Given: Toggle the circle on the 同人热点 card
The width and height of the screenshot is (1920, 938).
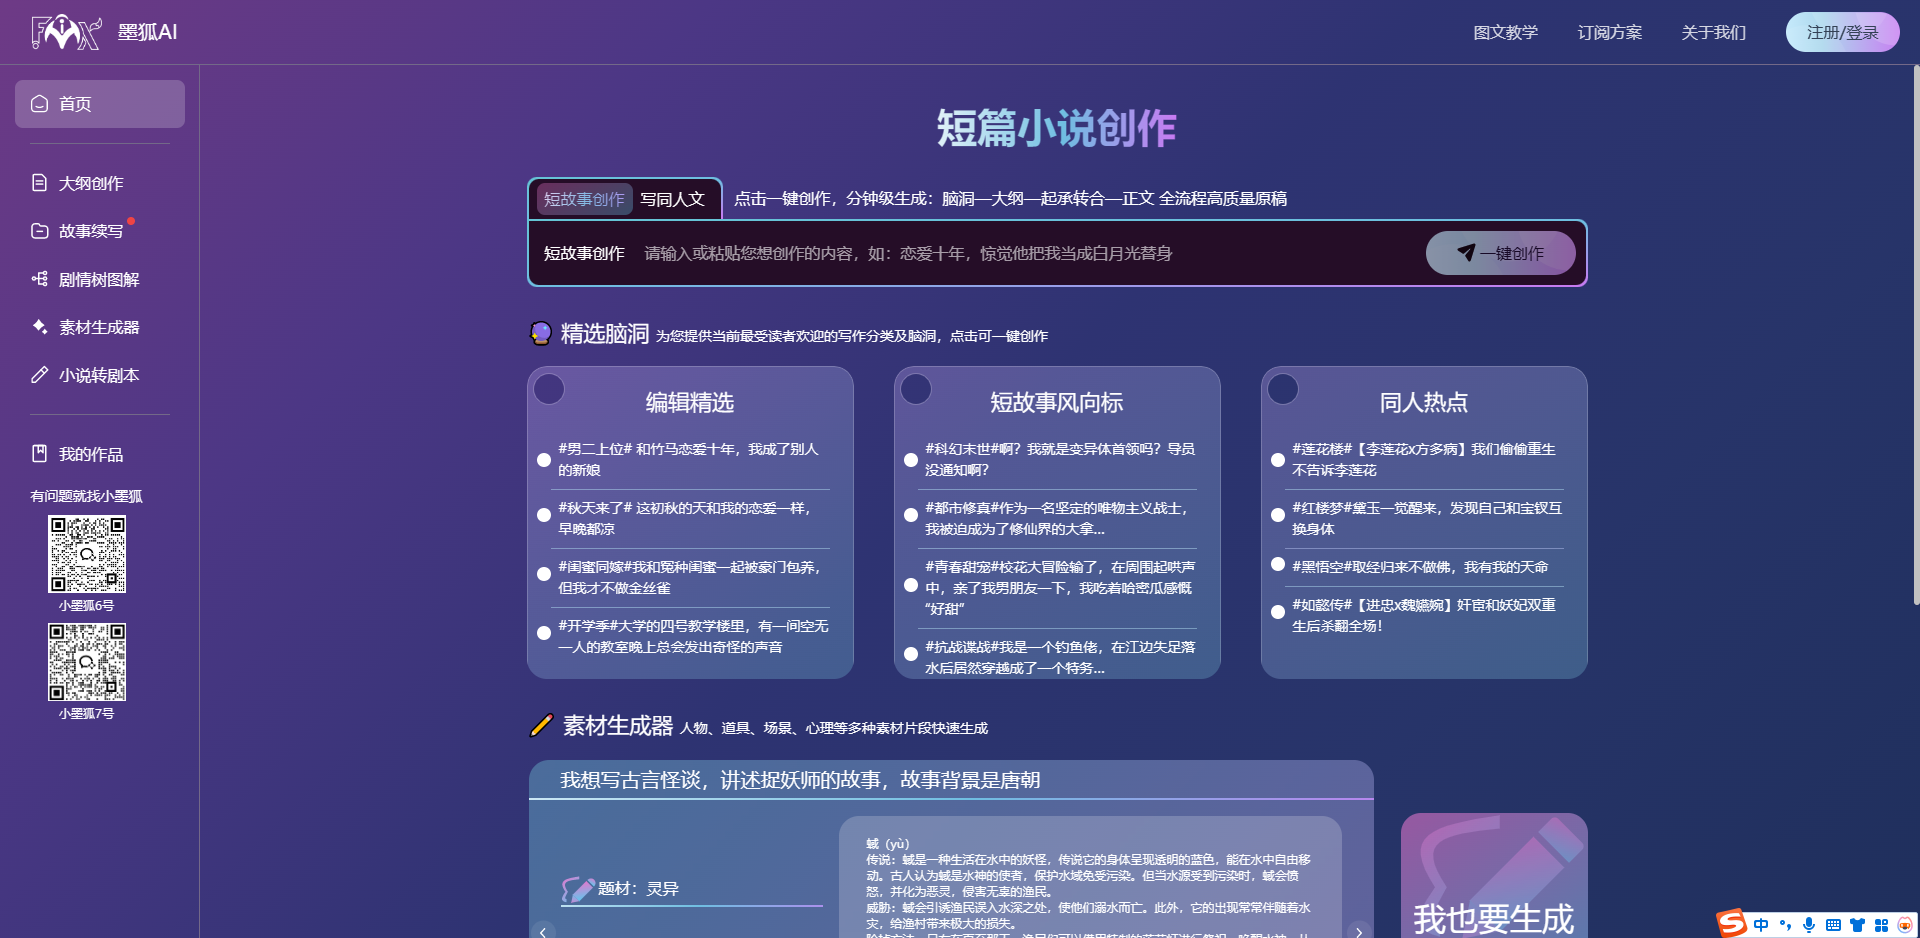Looking at the screenshot, I should point(1283,389).
